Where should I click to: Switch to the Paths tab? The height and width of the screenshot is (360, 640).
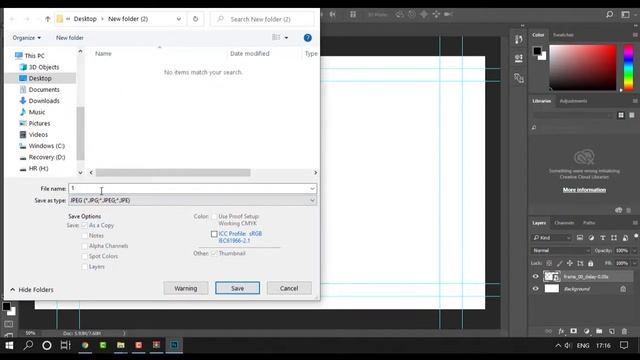point(589,223)
